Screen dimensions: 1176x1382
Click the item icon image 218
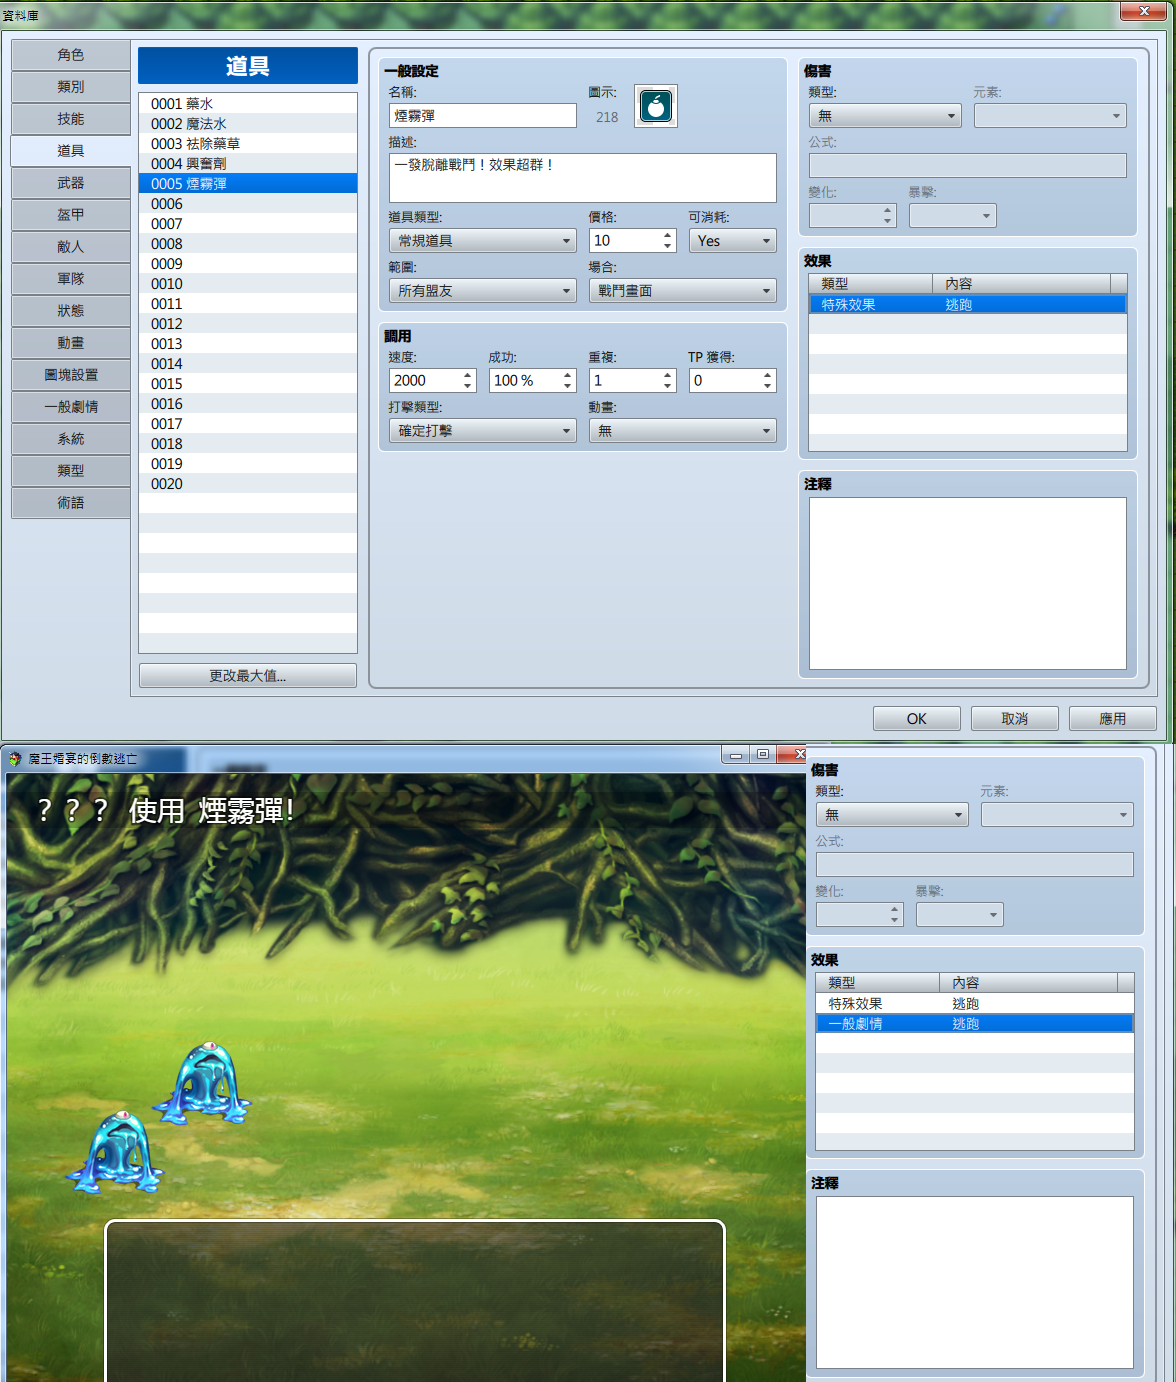[656, 106]
